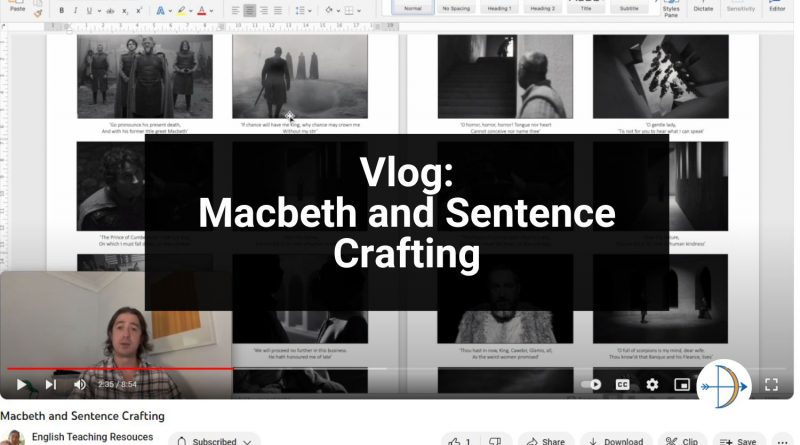
Task: Open Subscribed notification dropdown
Action: click(214, 441)
